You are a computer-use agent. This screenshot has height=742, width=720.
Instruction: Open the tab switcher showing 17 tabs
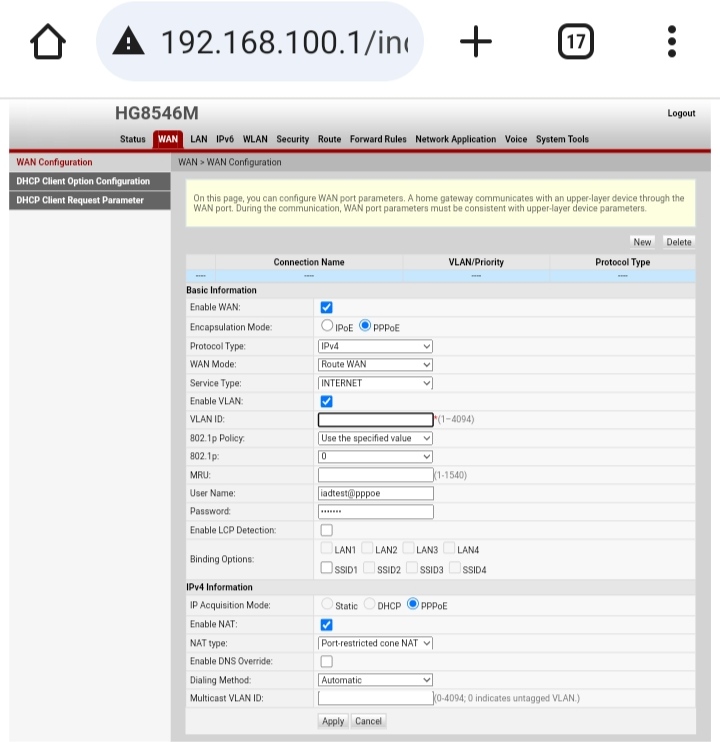click(575, 41)
